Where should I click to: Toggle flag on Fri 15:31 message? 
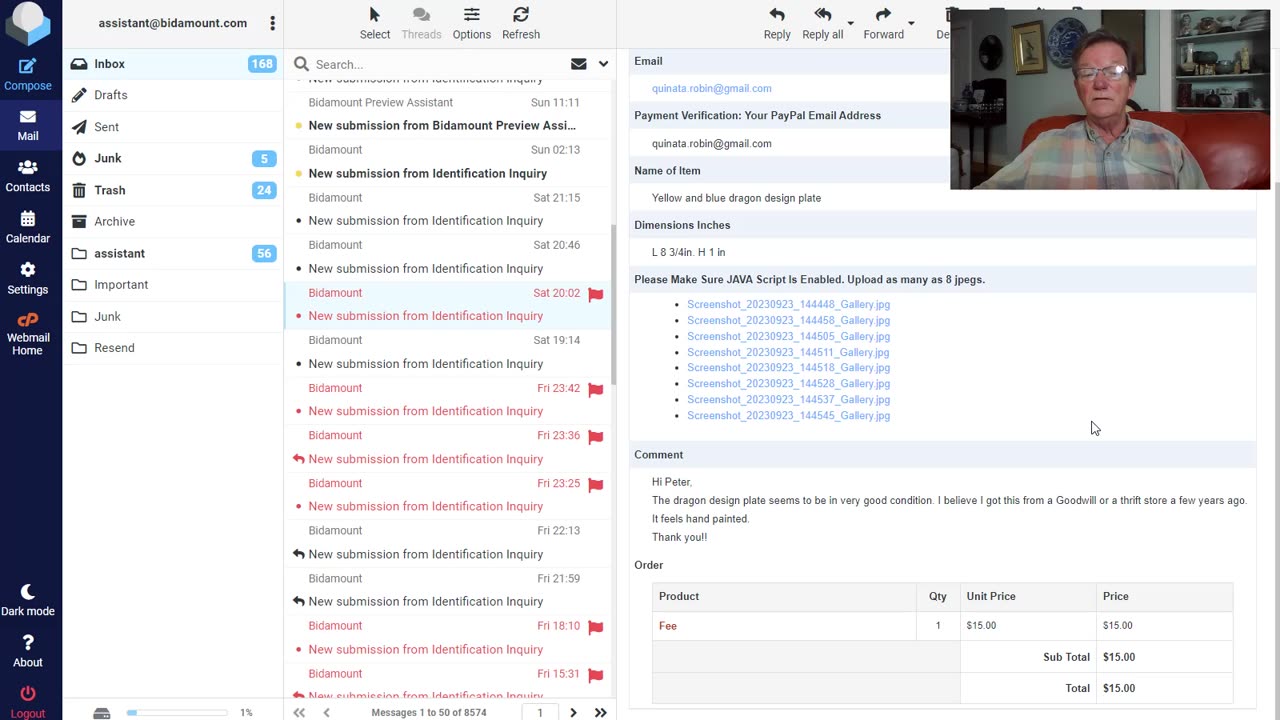coord(596,674)
